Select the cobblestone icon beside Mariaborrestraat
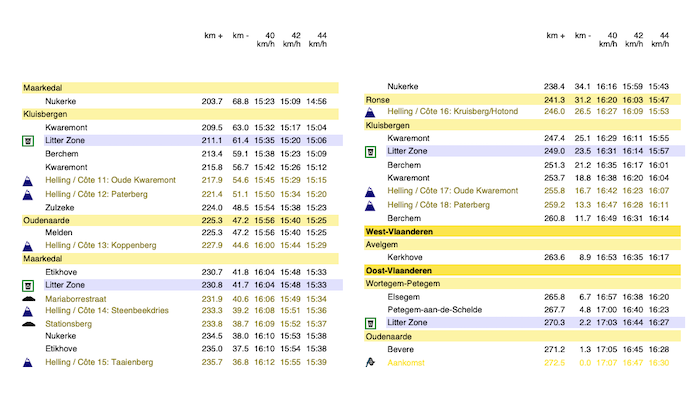700x394 pixels. coord(29,299)
